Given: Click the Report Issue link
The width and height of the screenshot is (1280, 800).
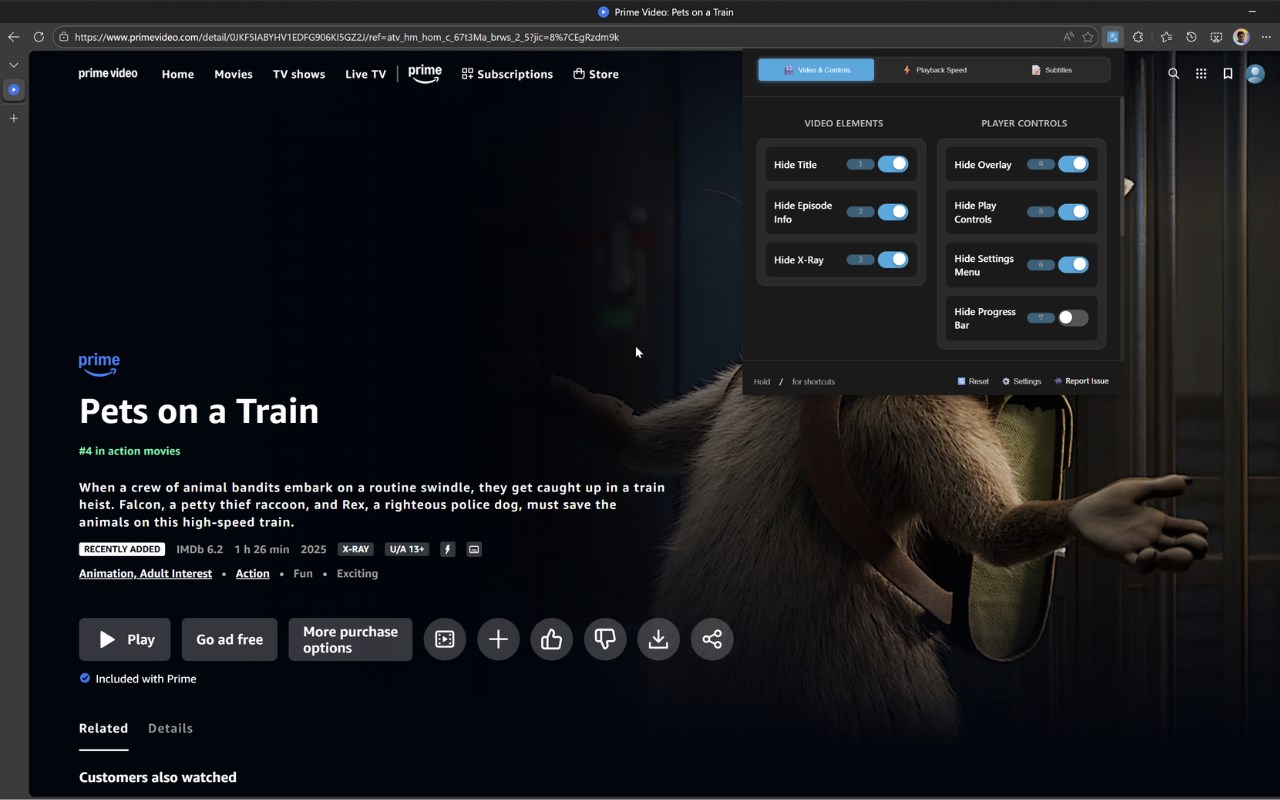Looking at the screenshot, I should coord(1081,381).
